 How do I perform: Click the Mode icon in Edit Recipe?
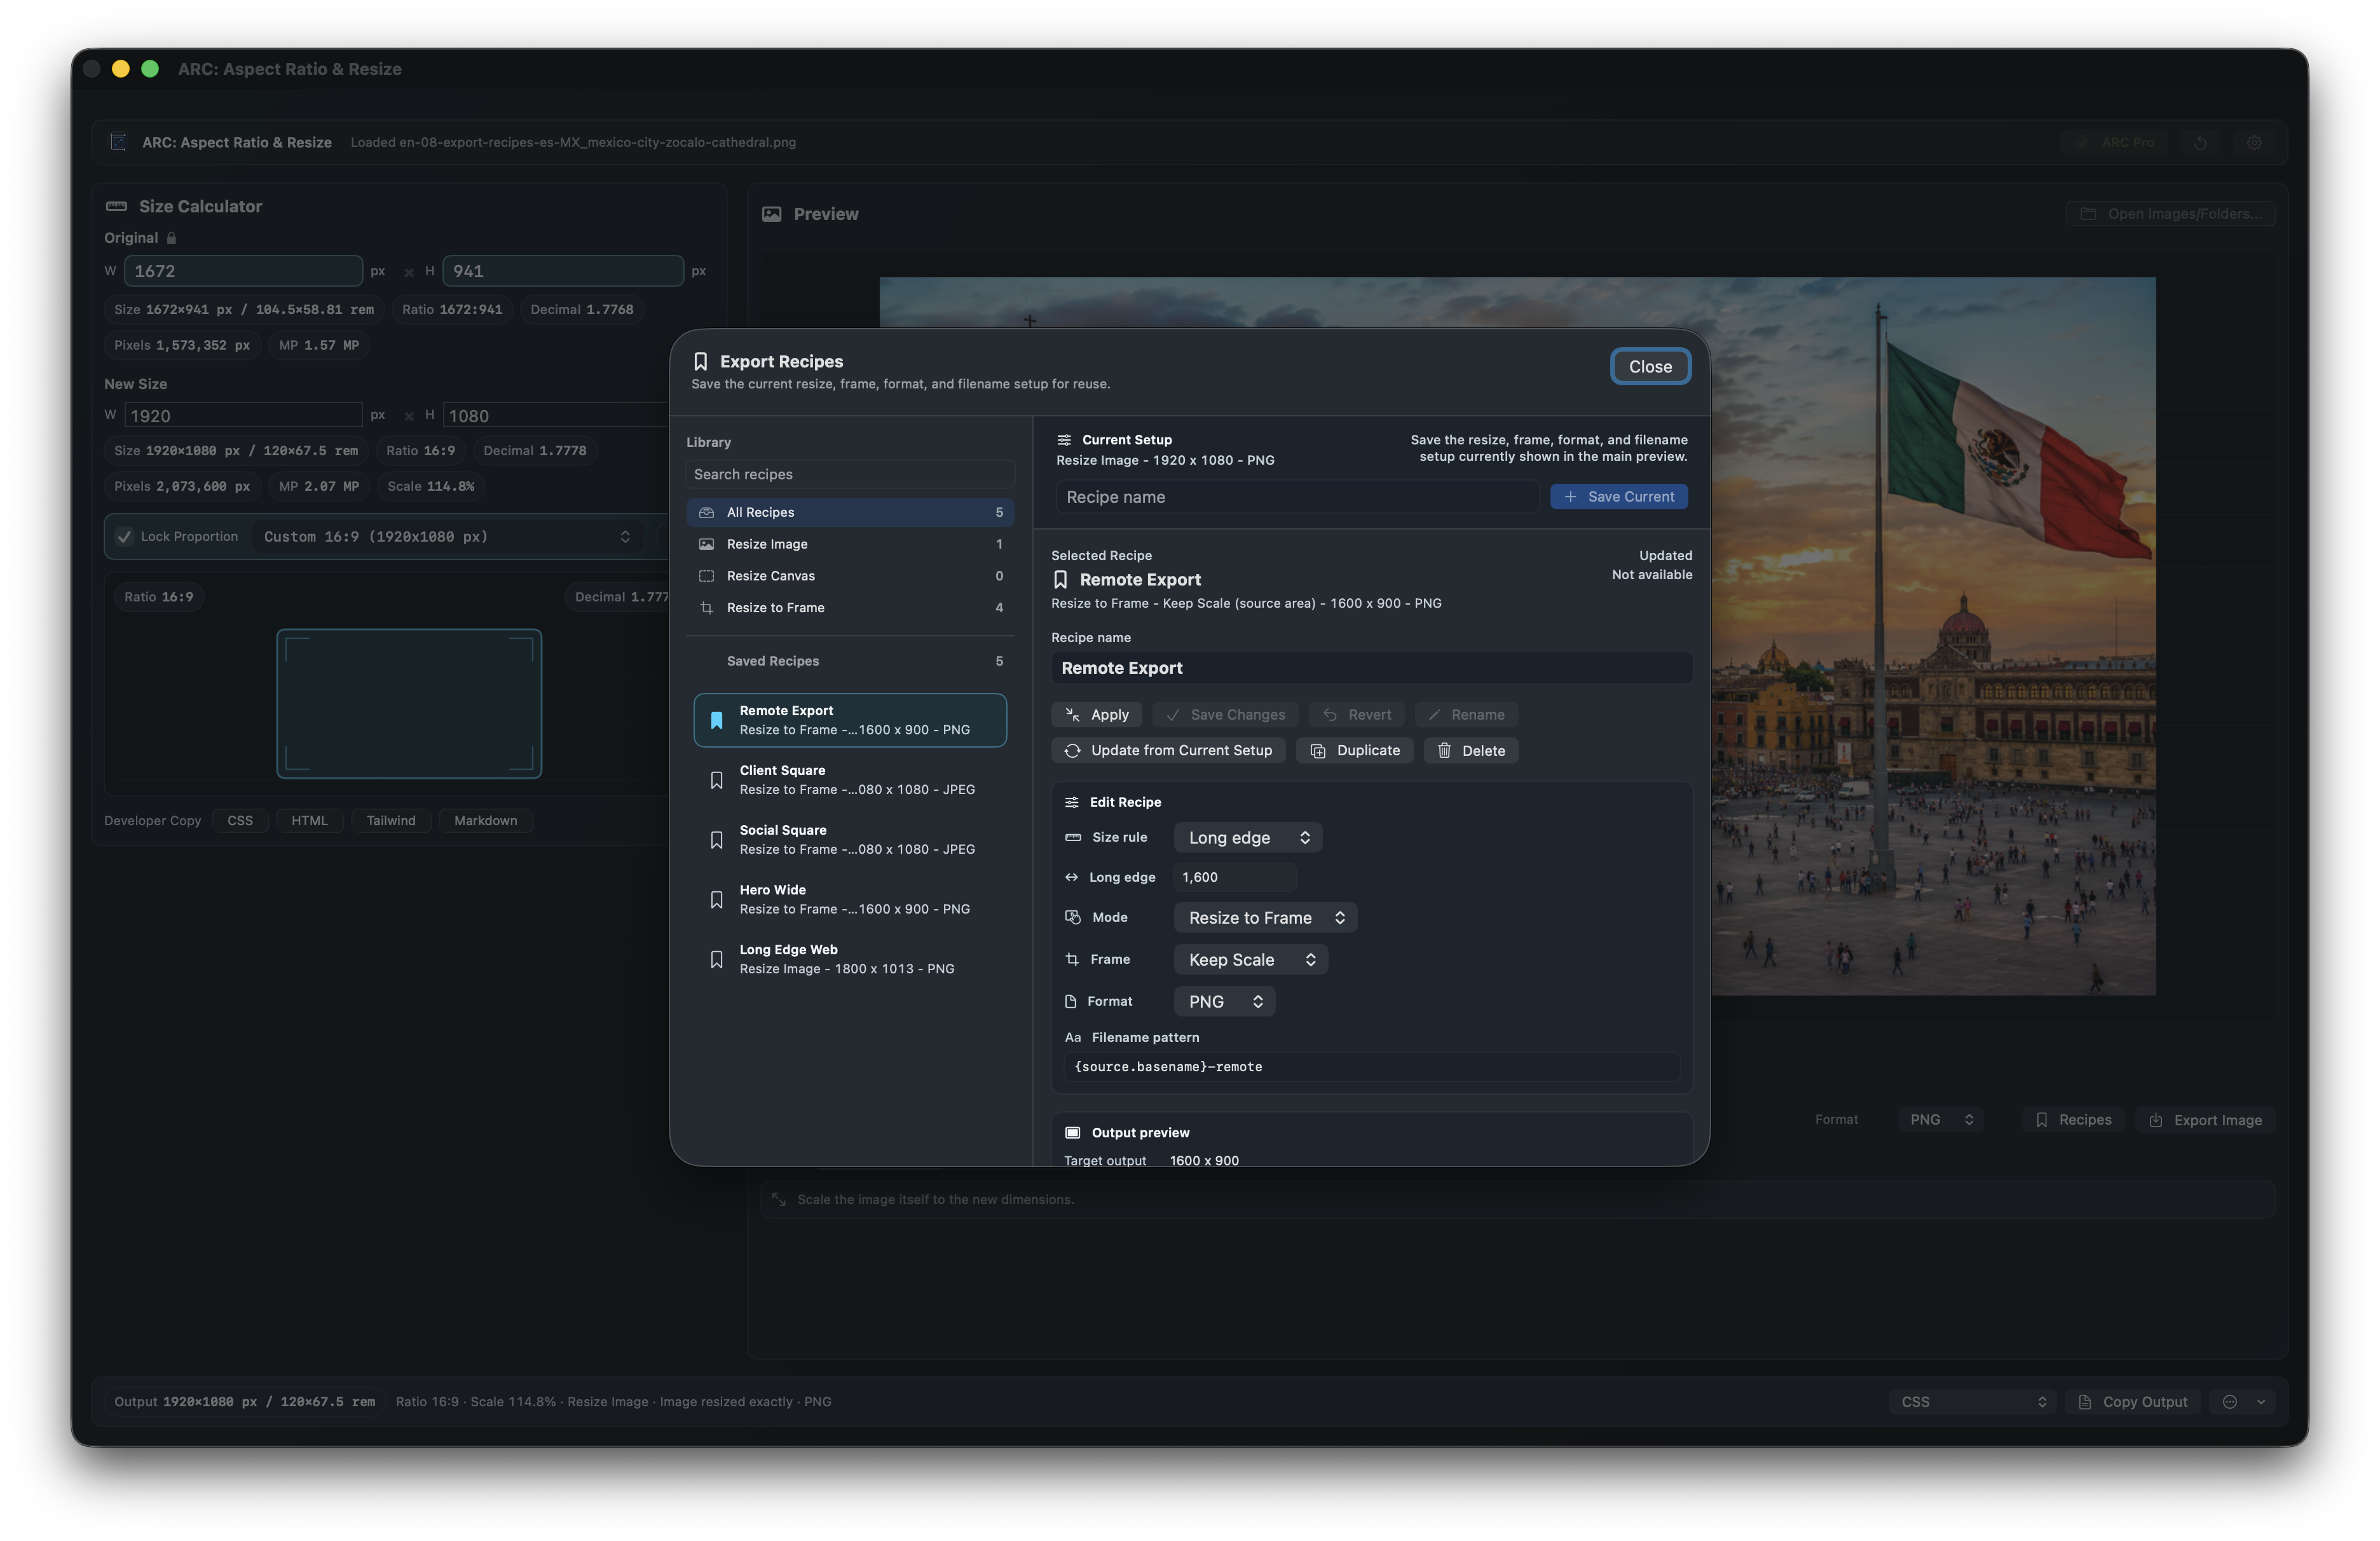click(1073, 917)
